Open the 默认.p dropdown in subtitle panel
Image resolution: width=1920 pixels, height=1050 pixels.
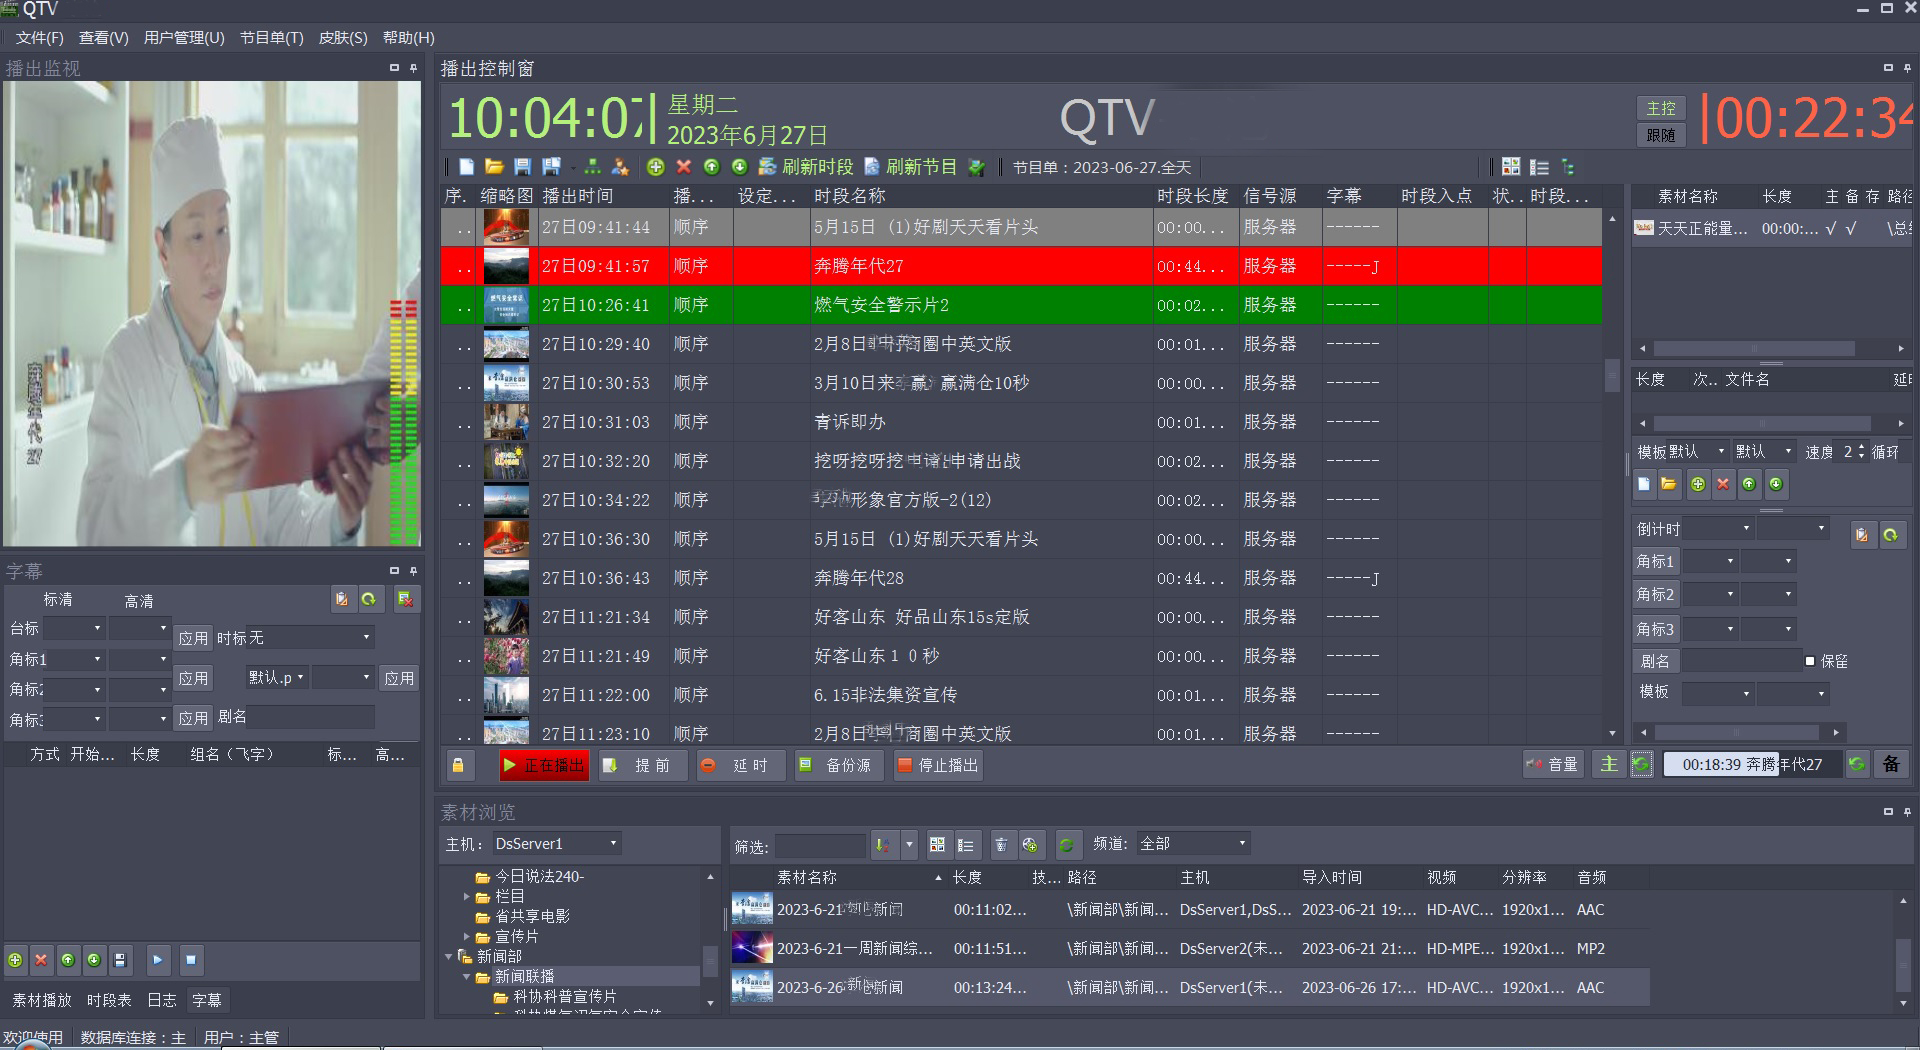click(276, 677)
